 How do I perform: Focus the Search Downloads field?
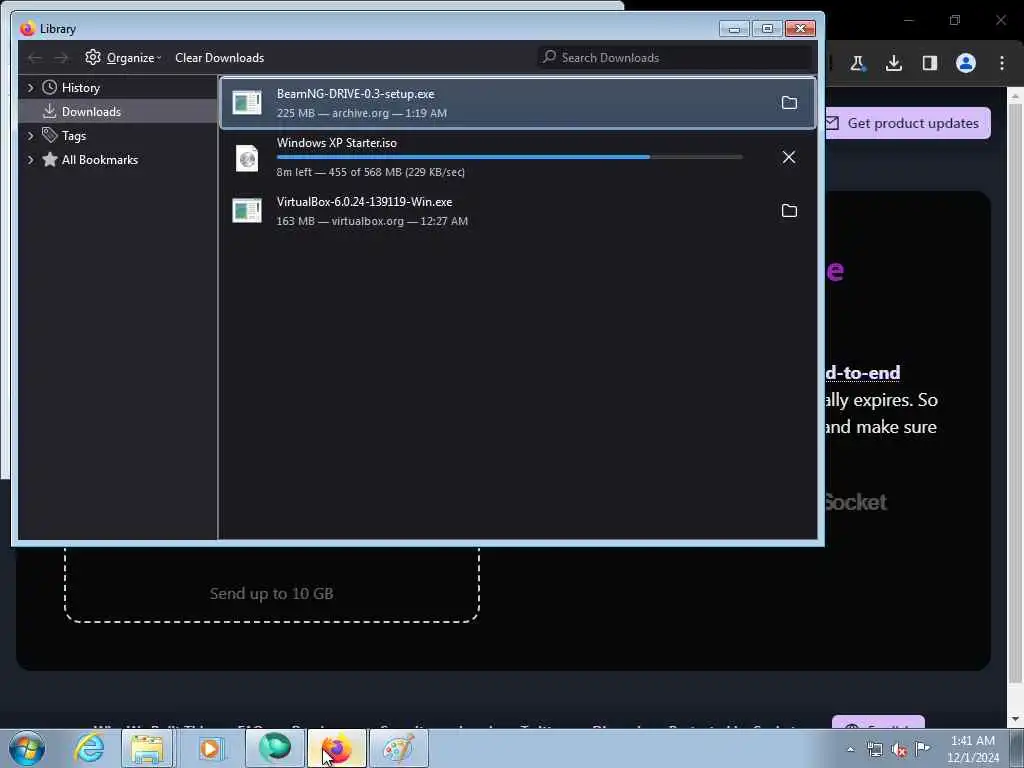(x=675, y=57)
